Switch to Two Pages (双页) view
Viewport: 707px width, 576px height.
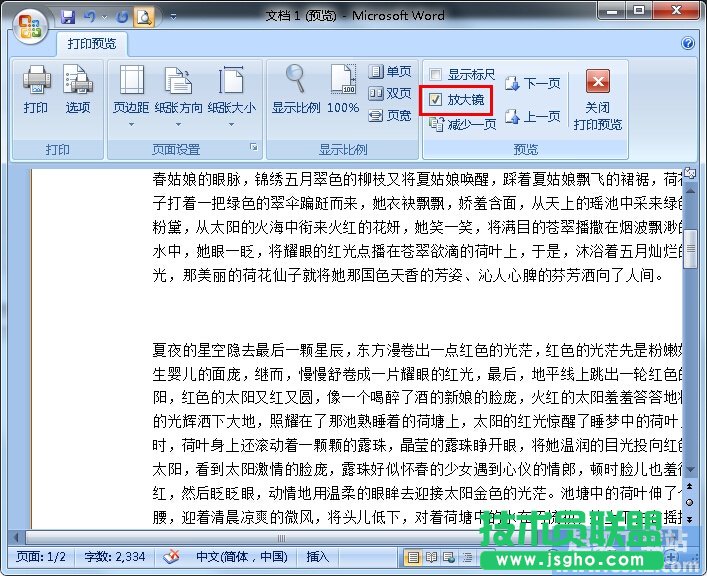tap(390, 93)
